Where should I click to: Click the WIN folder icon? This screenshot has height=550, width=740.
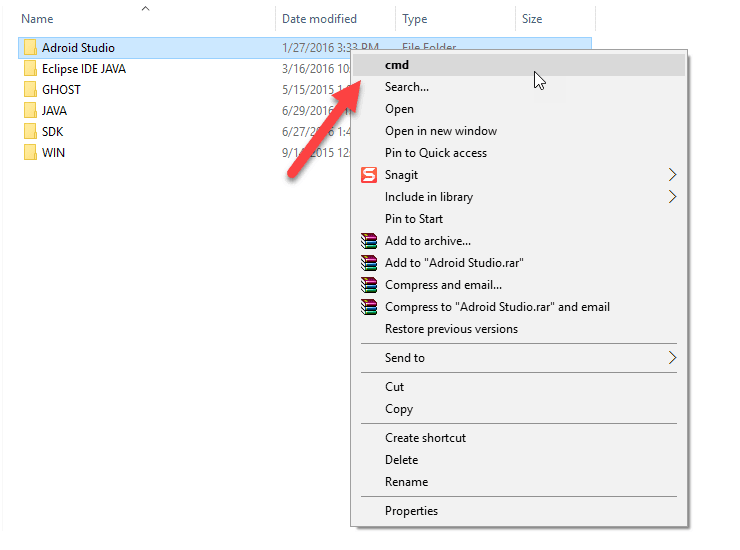point(30,153)
